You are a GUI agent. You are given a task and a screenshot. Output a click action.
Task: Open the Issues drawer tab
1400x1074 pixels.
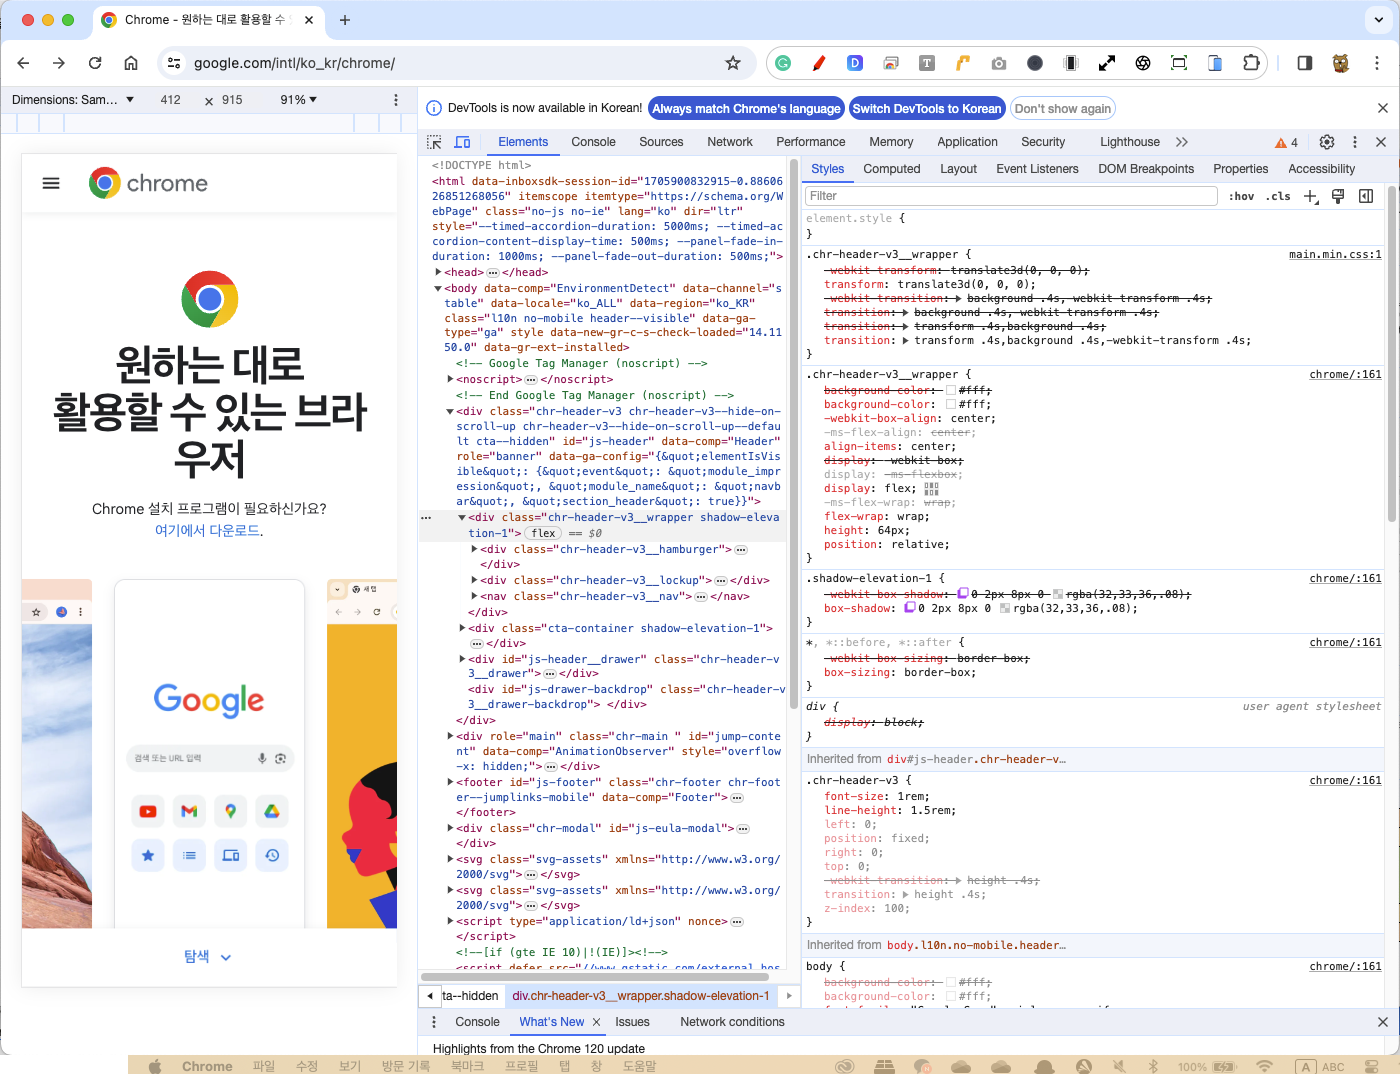(x=632, y=1022)
